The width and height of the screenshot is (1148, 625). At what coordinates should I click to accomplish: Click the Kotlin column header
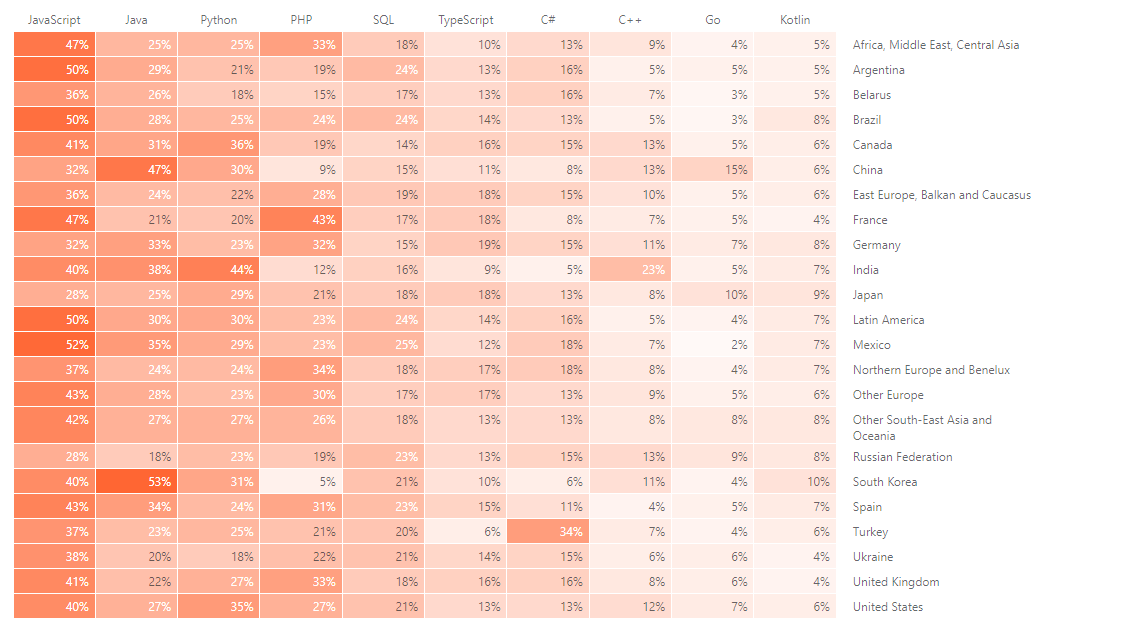[x=795, y=20]
